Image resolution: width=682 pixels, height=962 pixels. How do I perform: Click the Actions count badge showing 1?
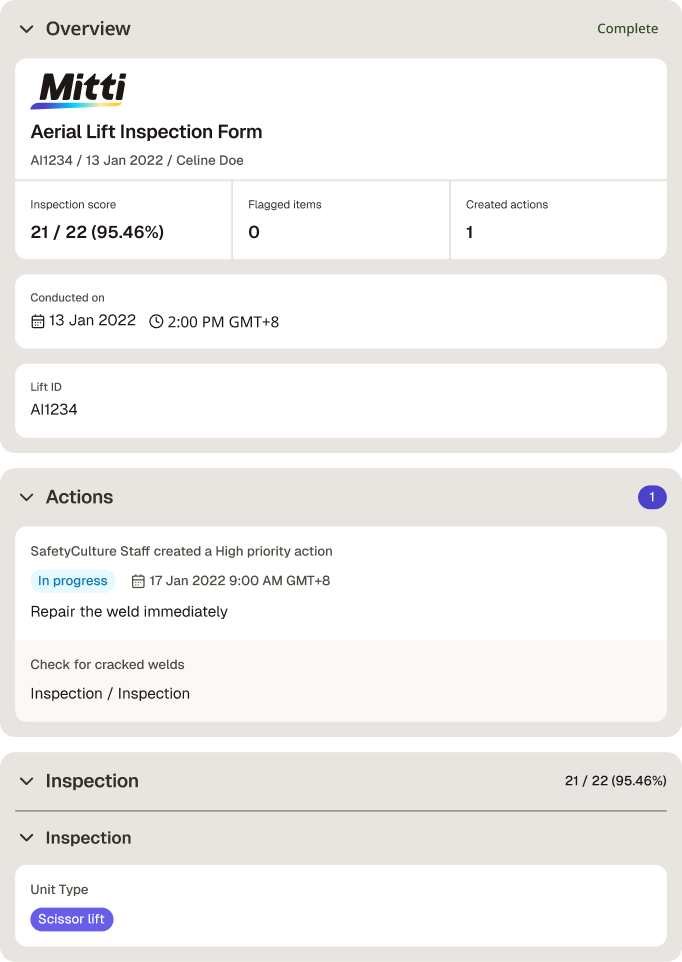652,497
